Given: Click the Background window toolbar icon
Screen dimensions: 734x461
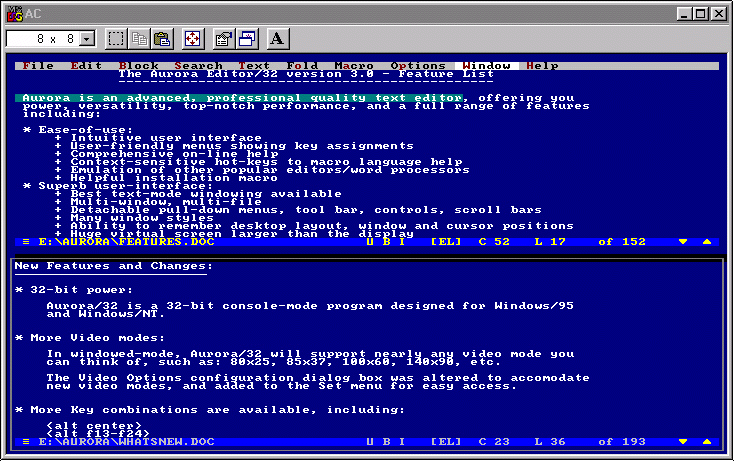Looking at the screenshot, I should coord(247,39).
